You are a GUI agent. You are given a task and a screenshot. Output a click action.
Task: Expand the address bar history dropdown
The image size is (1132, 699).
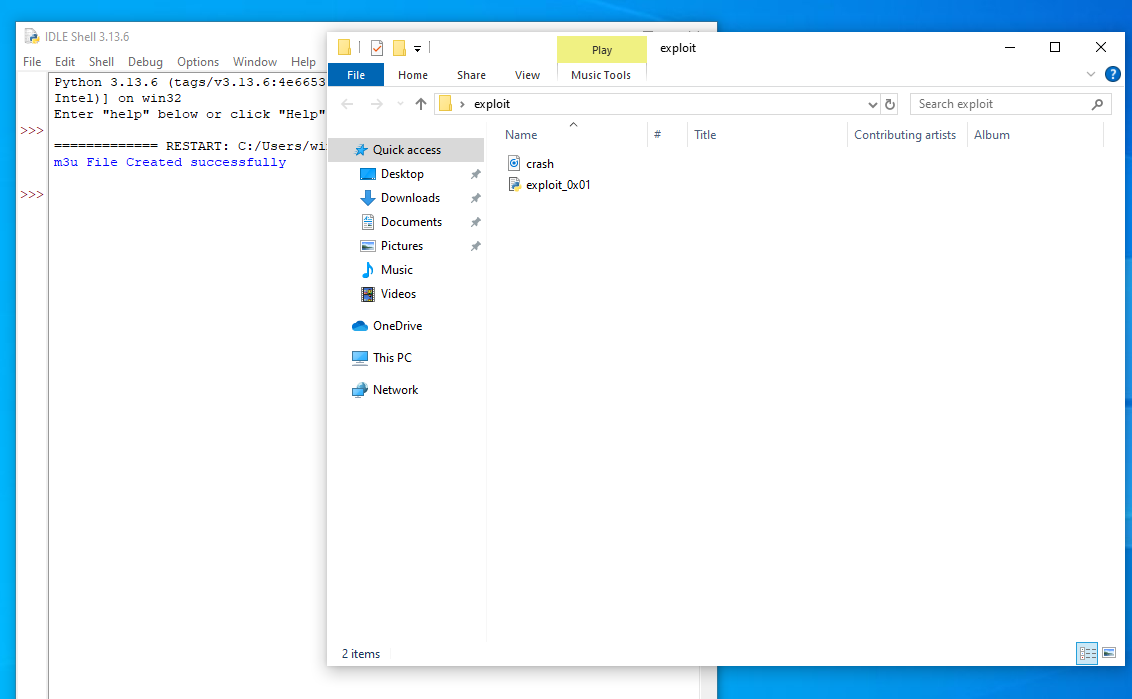(872, 104)
